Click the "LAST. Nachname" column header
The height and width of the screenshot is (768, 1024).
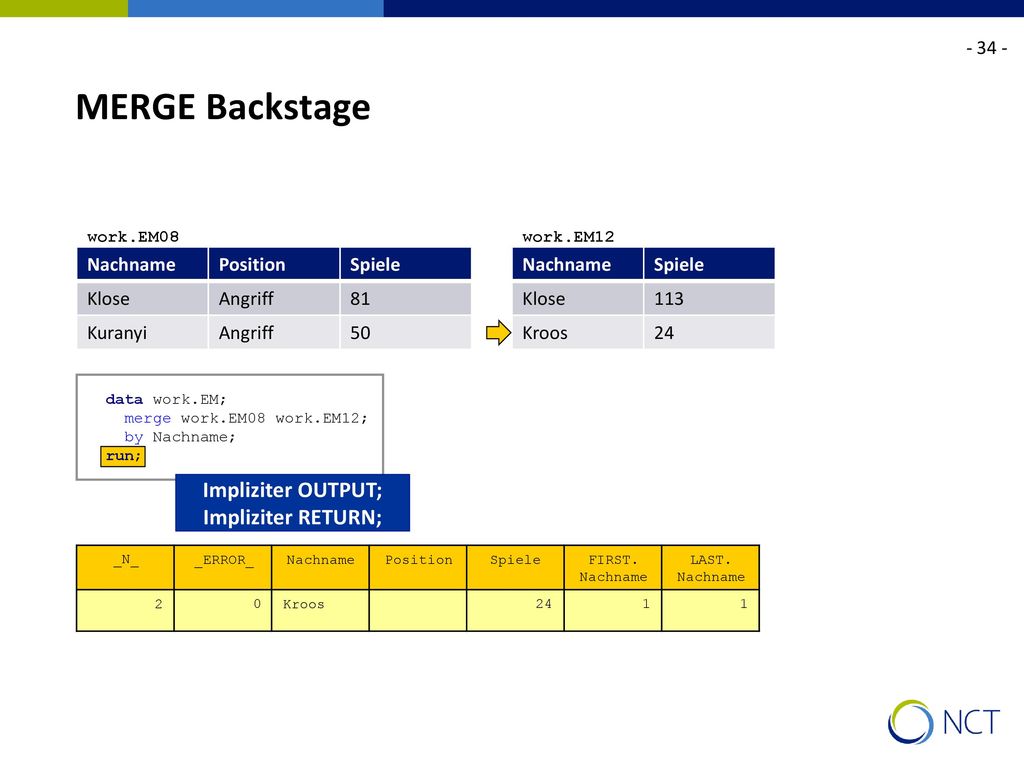(711, 568)
